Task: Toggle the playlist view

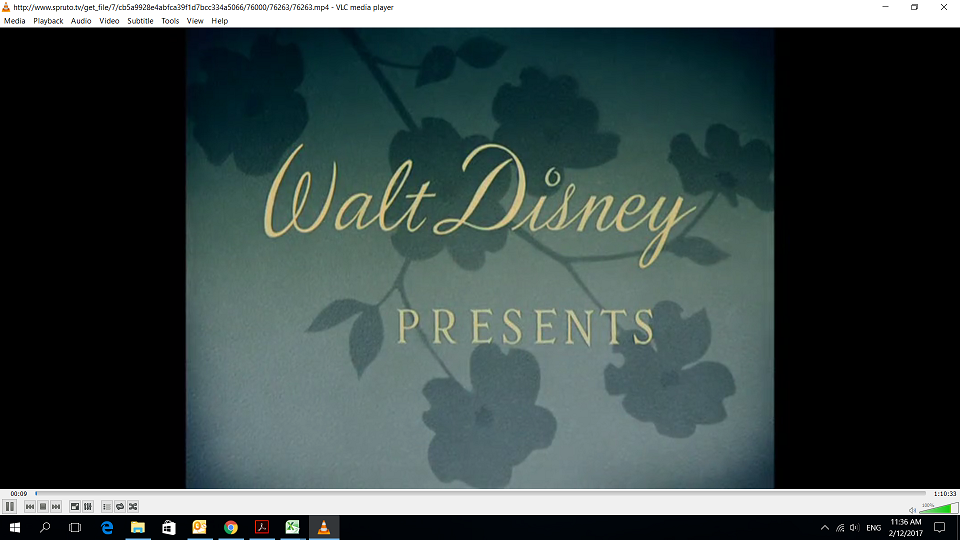Action: 107,506
